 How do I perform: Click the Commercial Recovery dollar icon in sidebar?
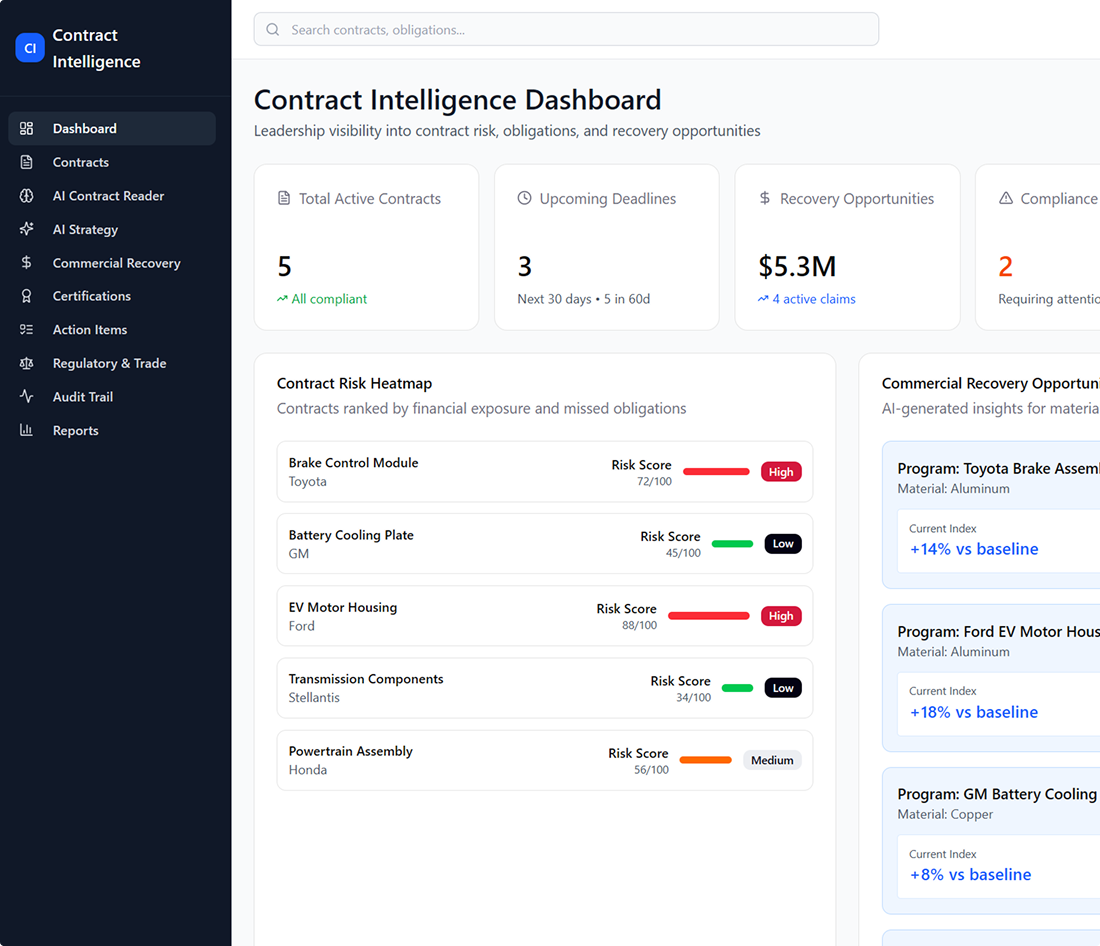pos(27,262)
